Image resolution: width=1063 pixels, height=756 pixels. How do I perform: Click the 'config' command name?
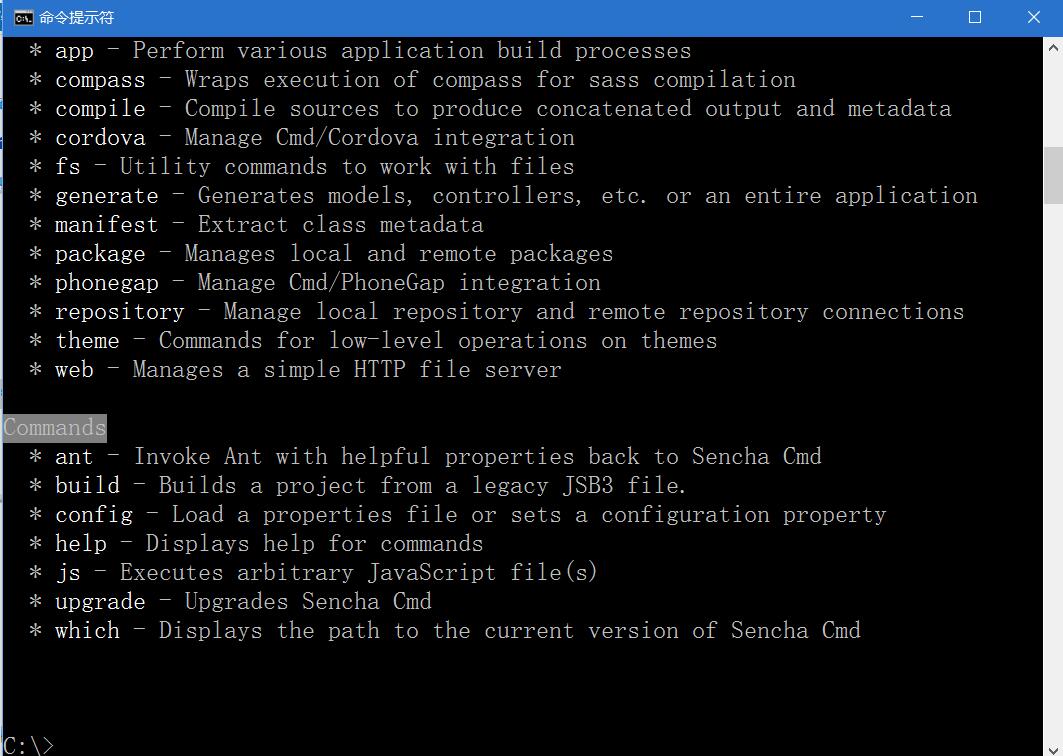pyautogui.click(x=94, y=515)
